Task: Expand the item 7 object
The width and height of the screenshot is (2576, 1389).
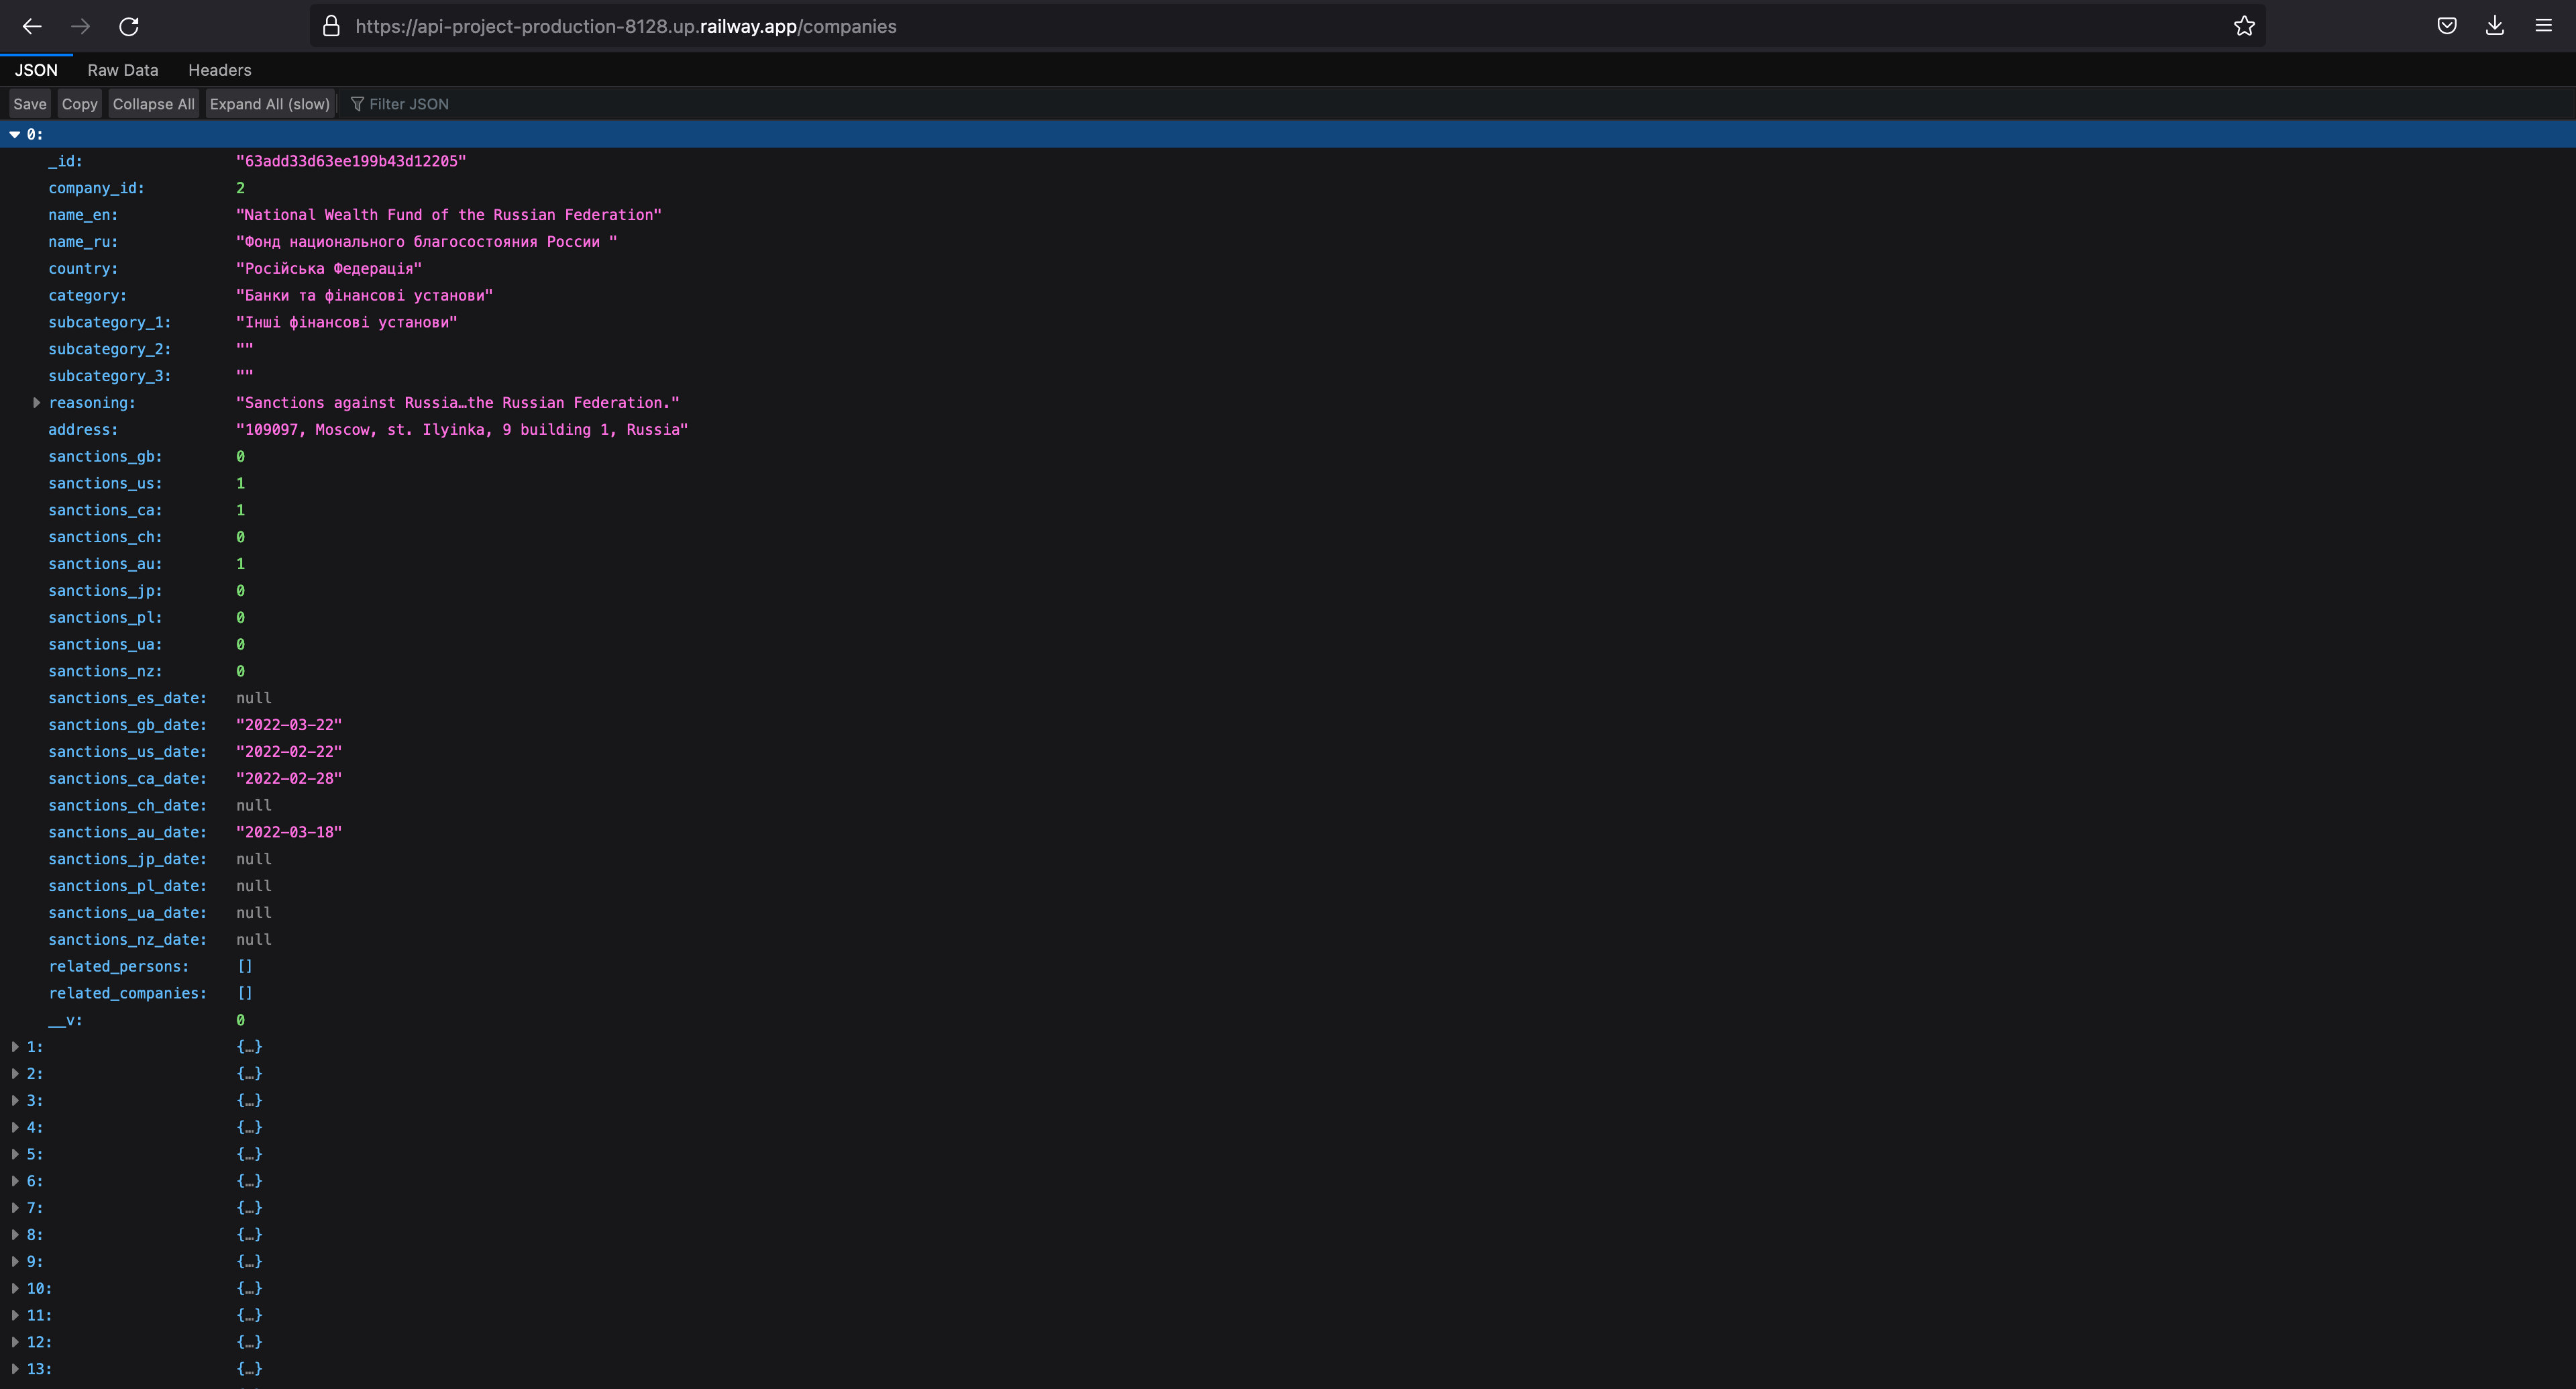Action: 15,1208
